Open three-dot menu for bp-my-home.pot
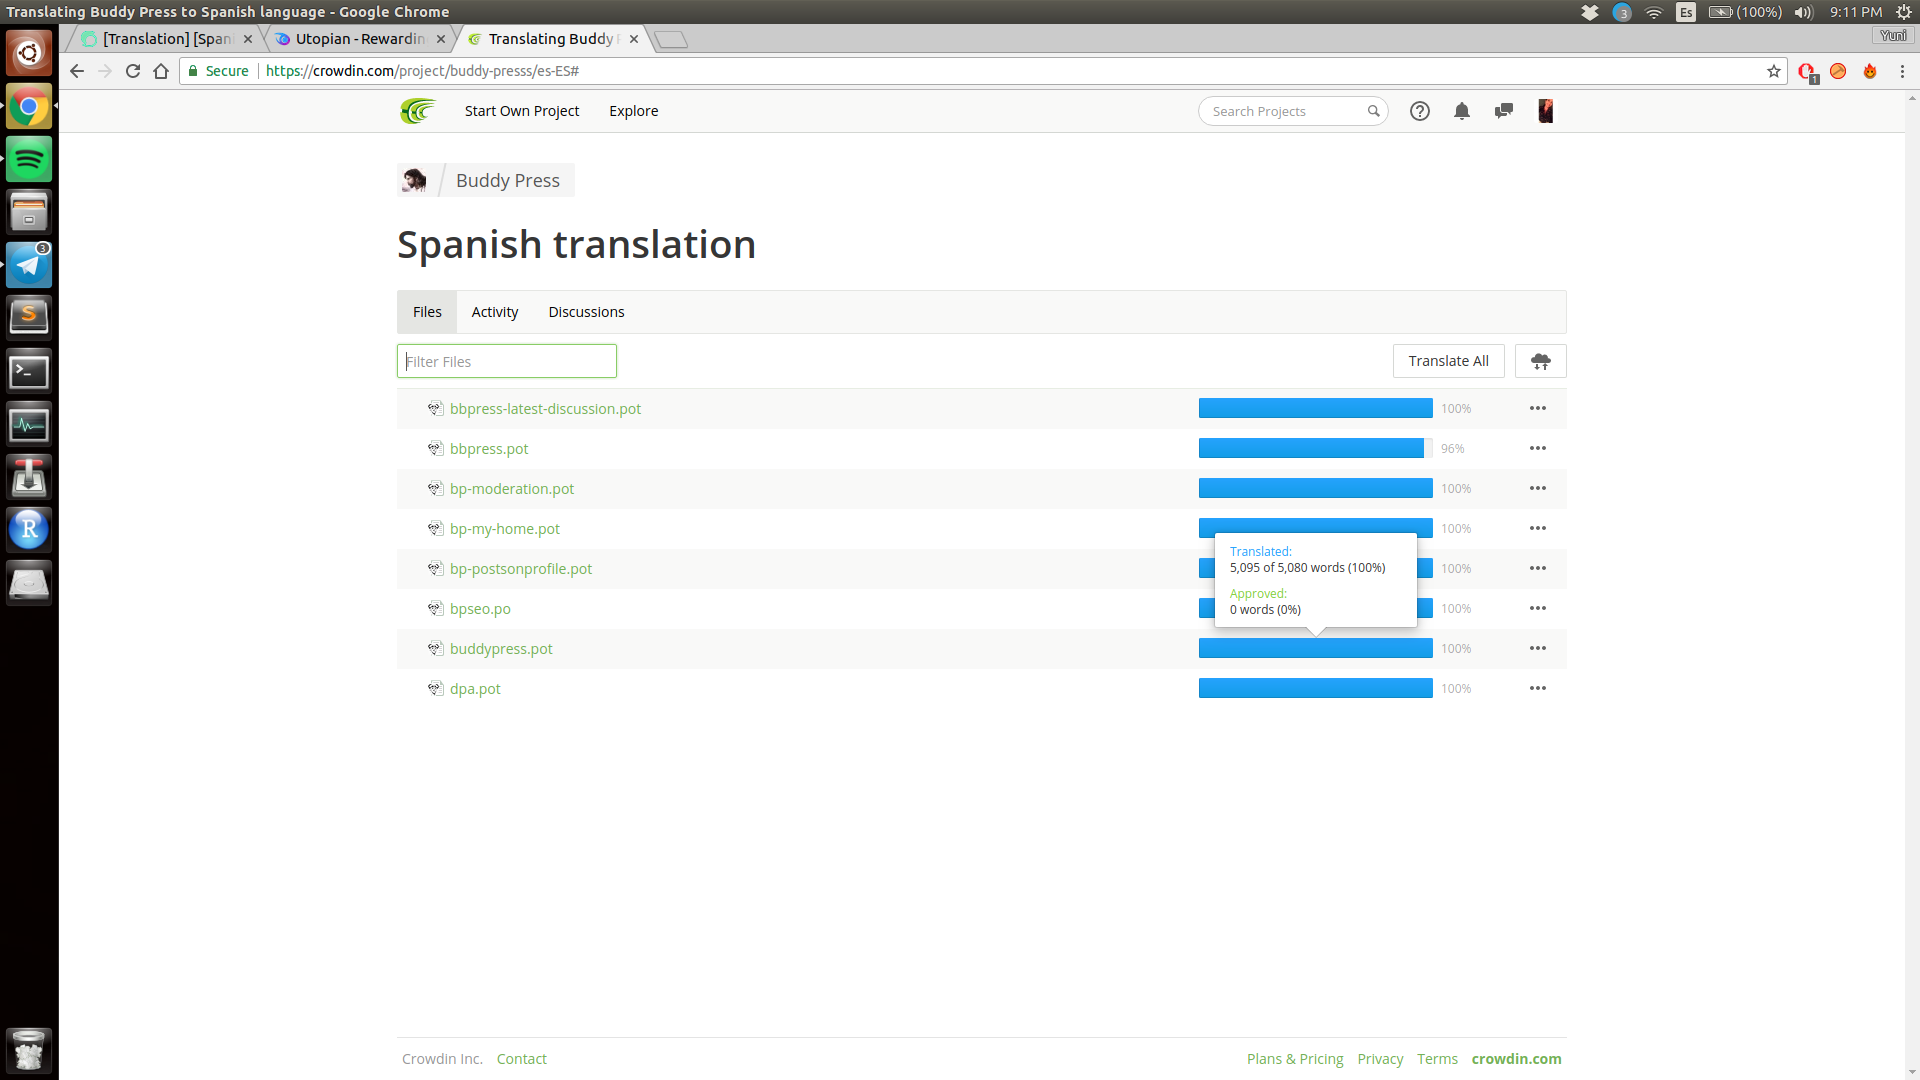 tap(1538, 528)
